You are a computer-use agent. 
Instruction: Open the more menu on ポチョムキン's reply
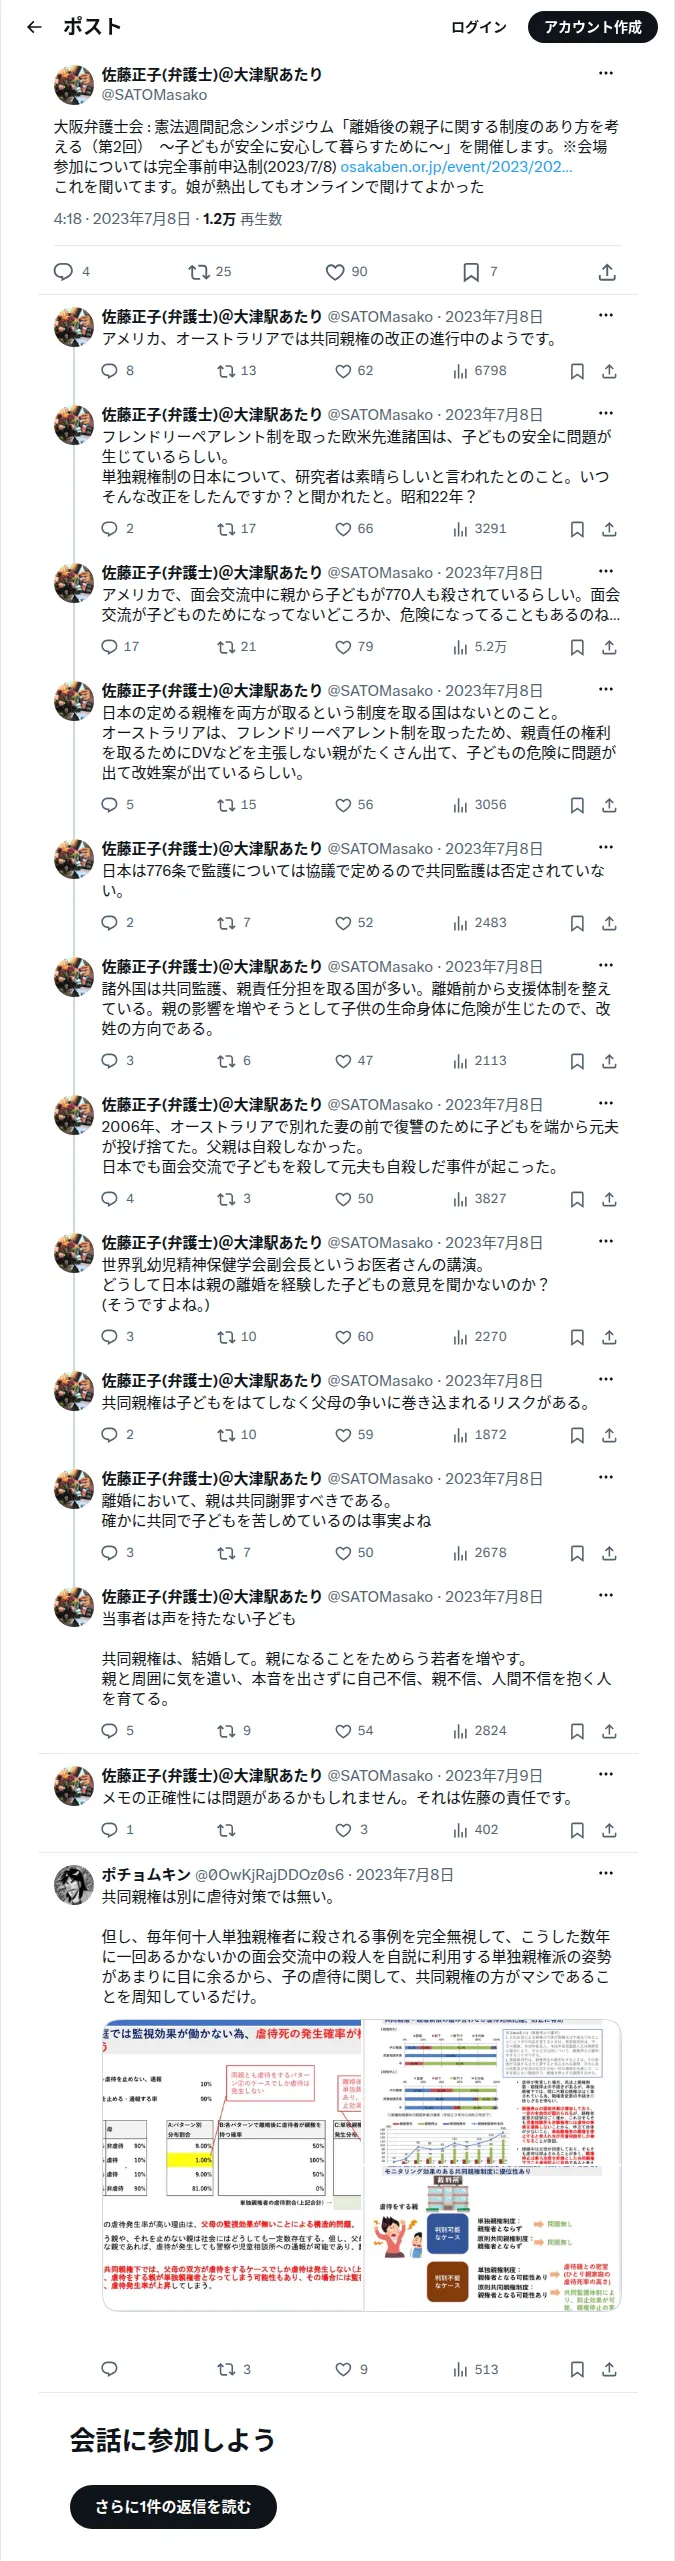click(x=606, y=1873)
